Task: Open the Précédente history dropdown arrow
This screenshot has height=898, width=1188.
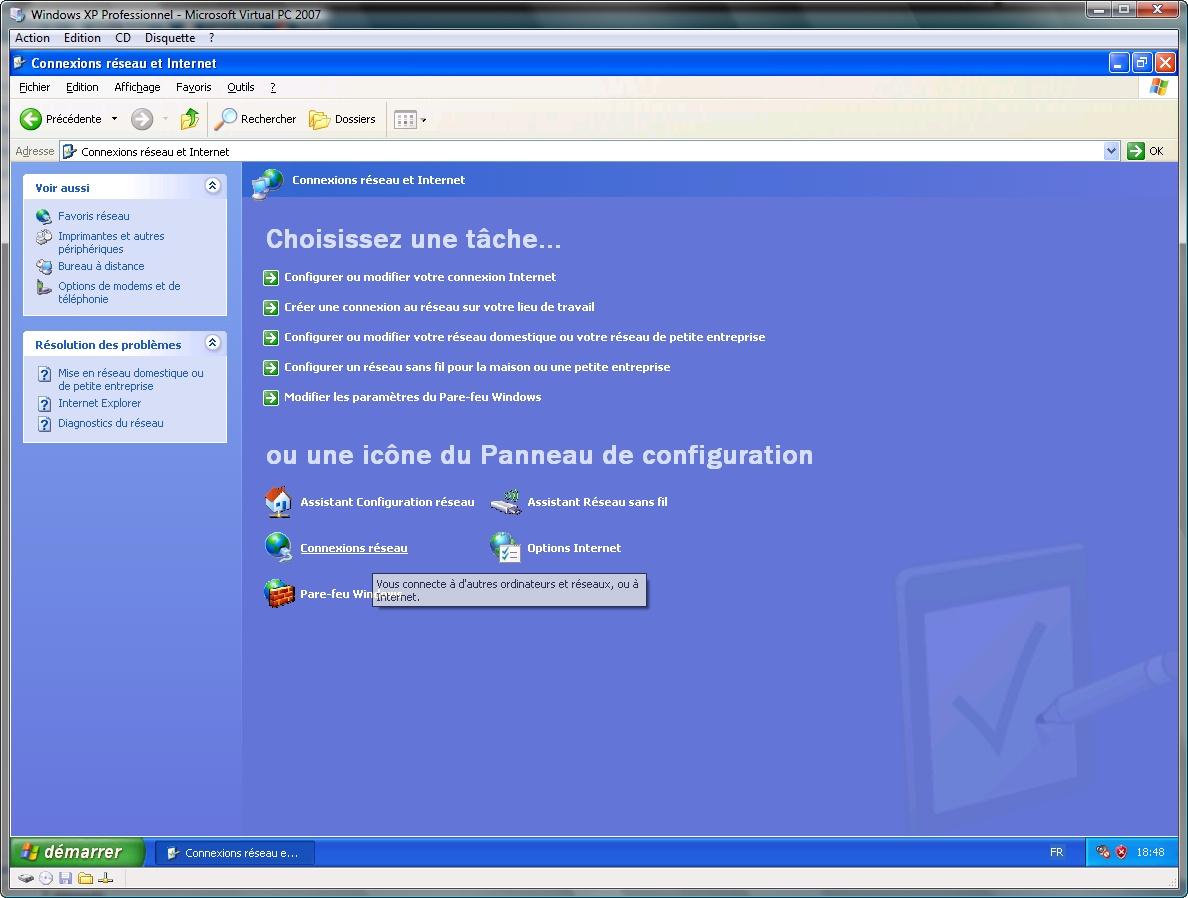Action: coord(114,119)
